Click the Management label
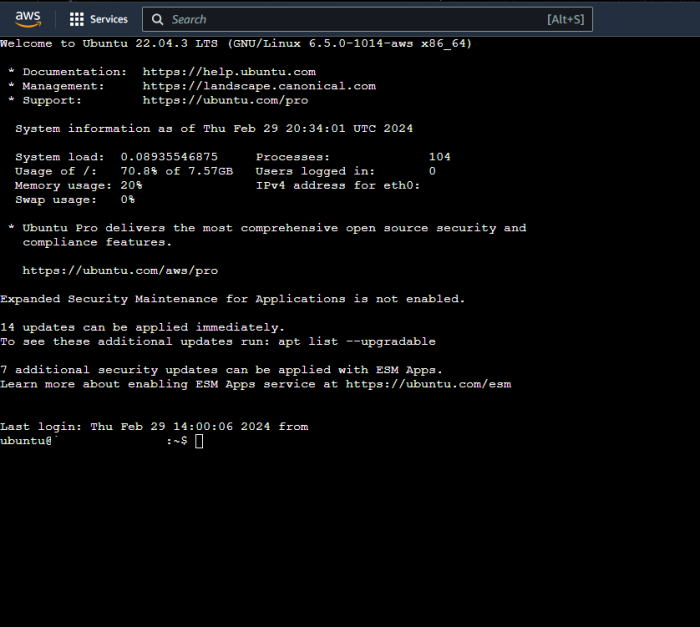 [63, 86]
